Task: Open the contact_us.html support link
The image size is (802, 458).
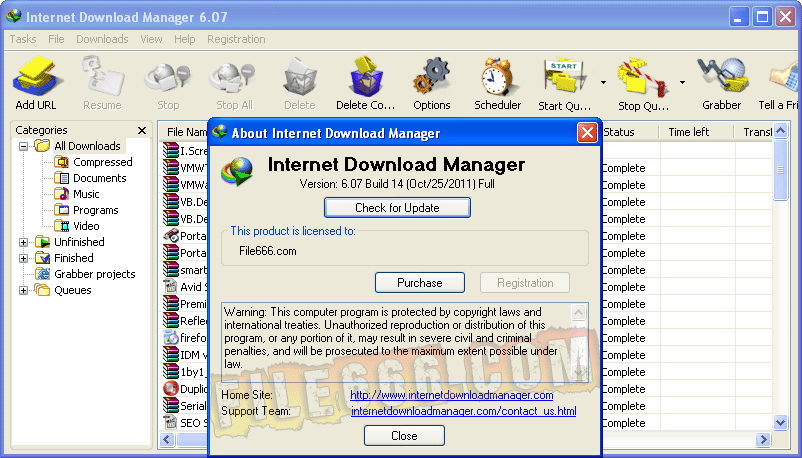Action: [463, 411]
